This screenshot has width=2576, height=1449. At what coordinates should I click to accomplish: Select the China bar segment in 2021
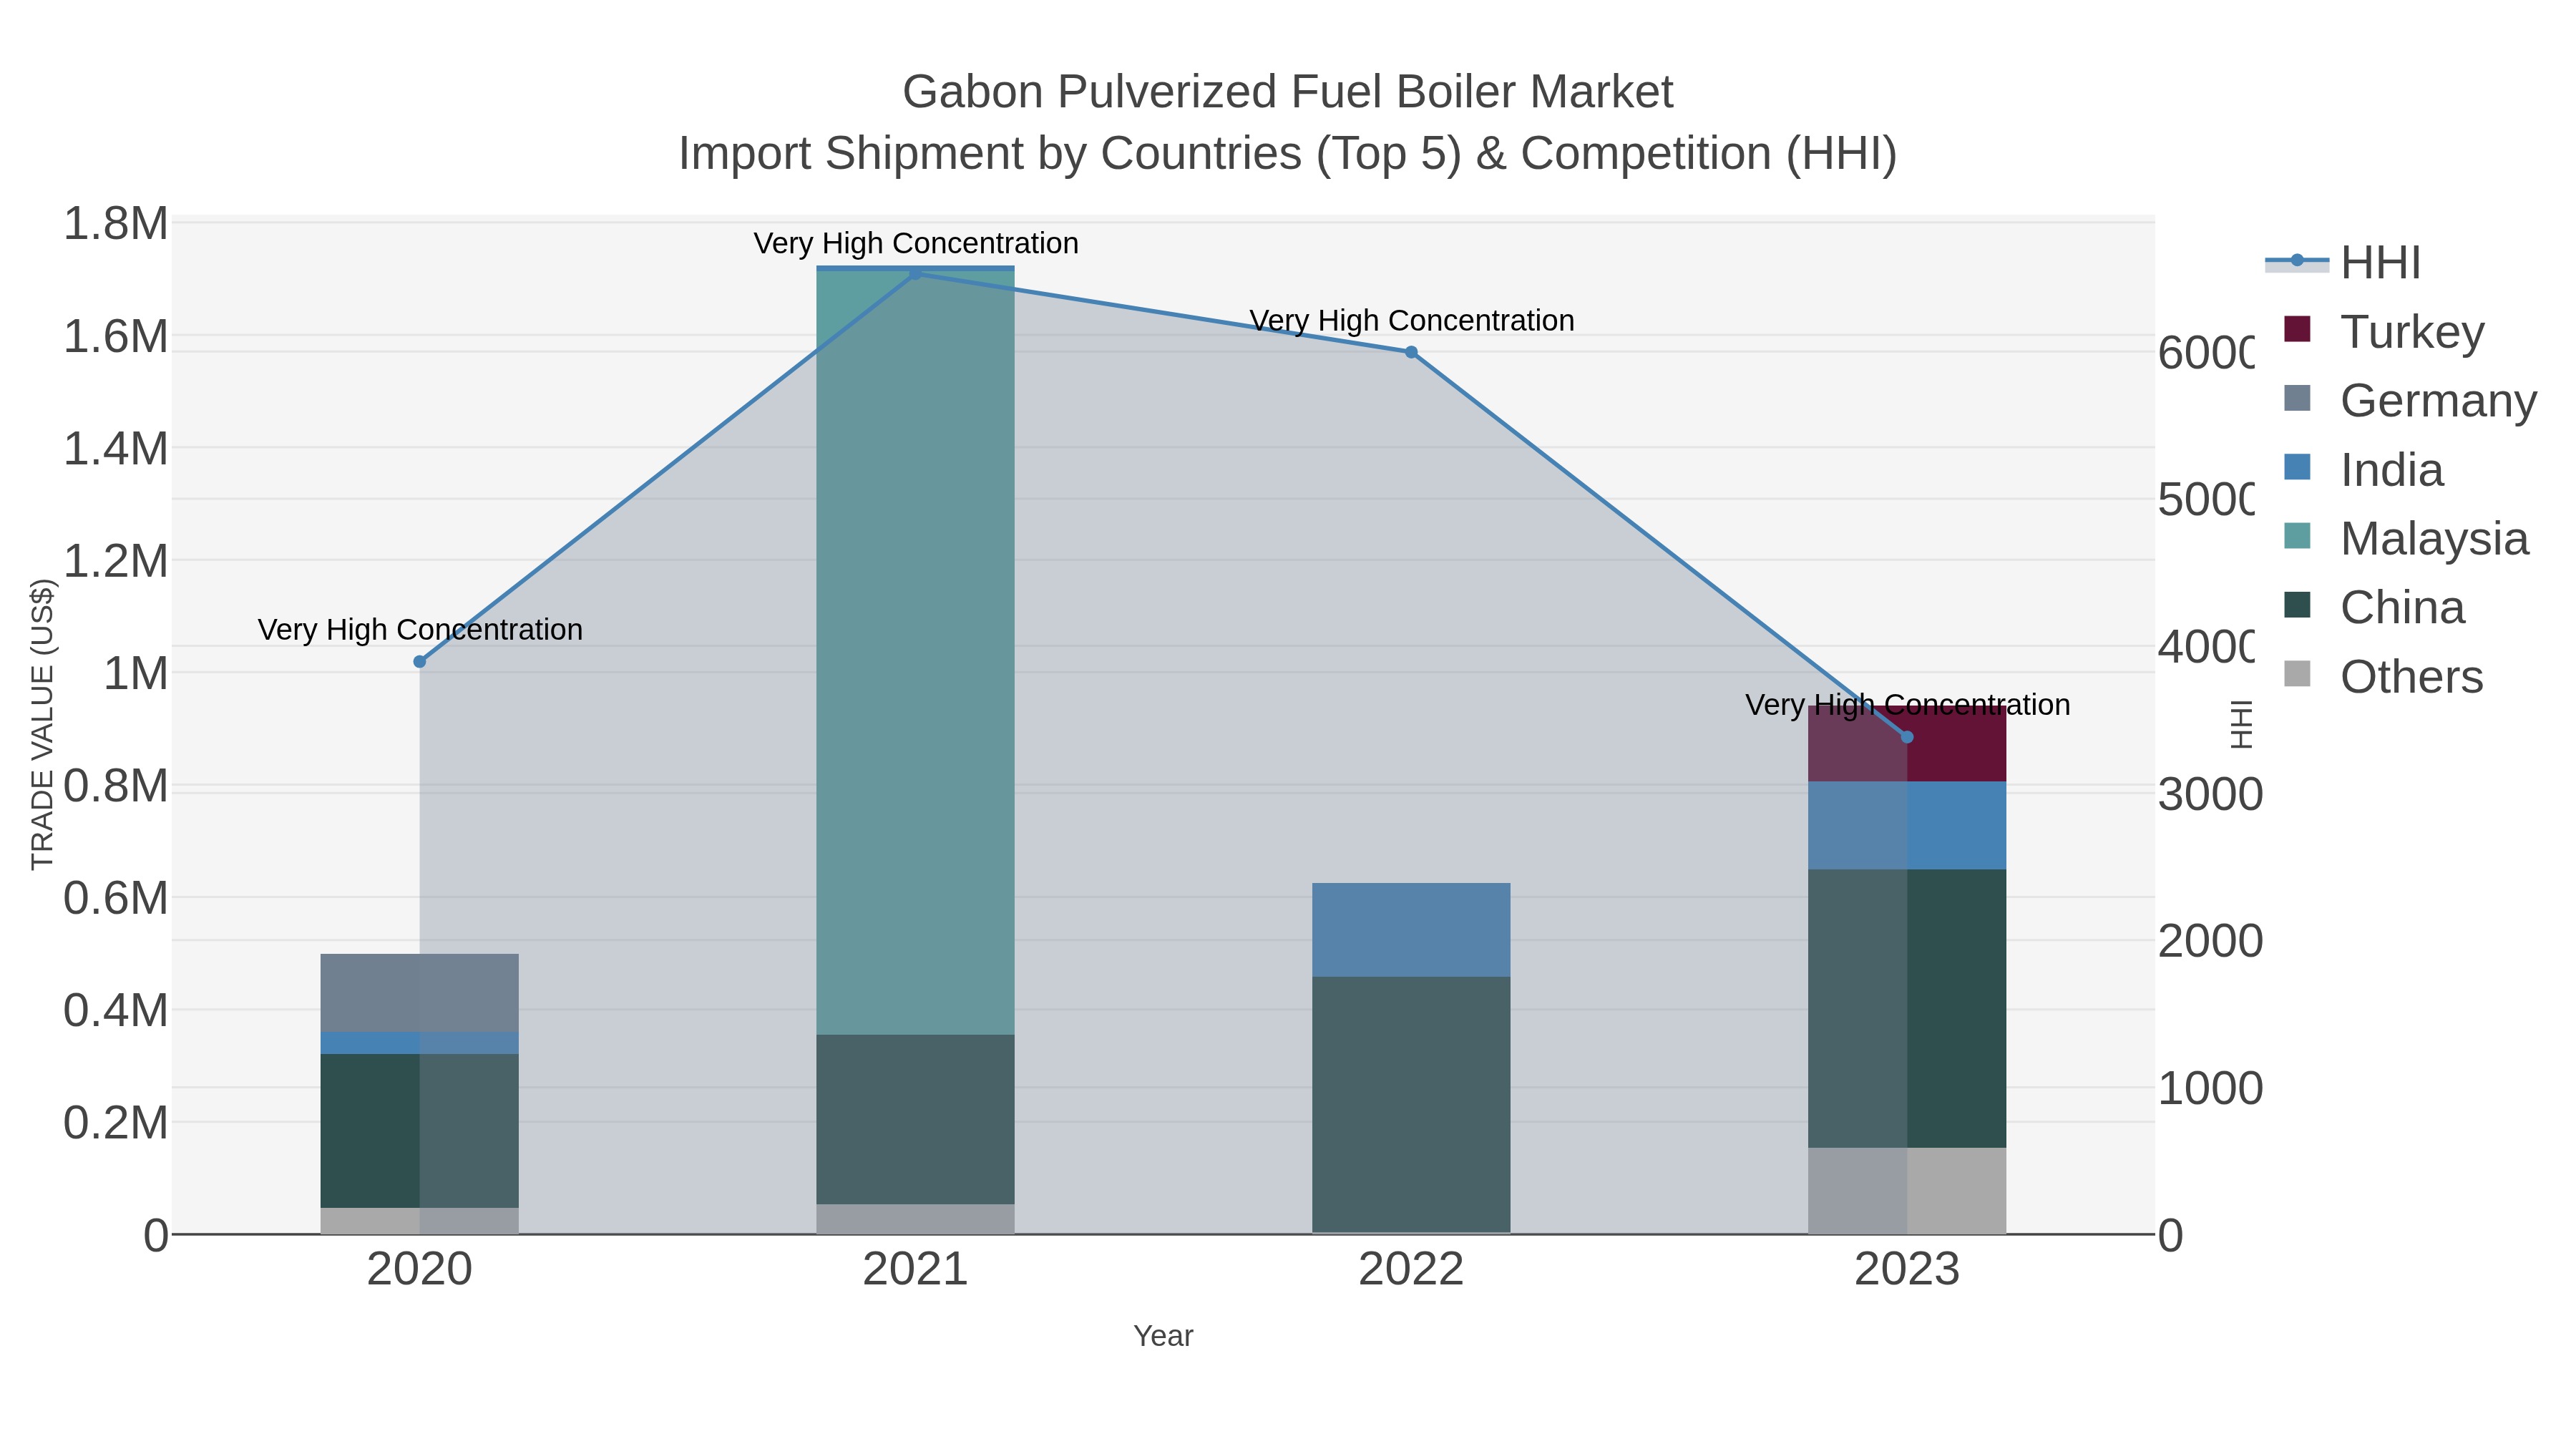pos(915,1119)
